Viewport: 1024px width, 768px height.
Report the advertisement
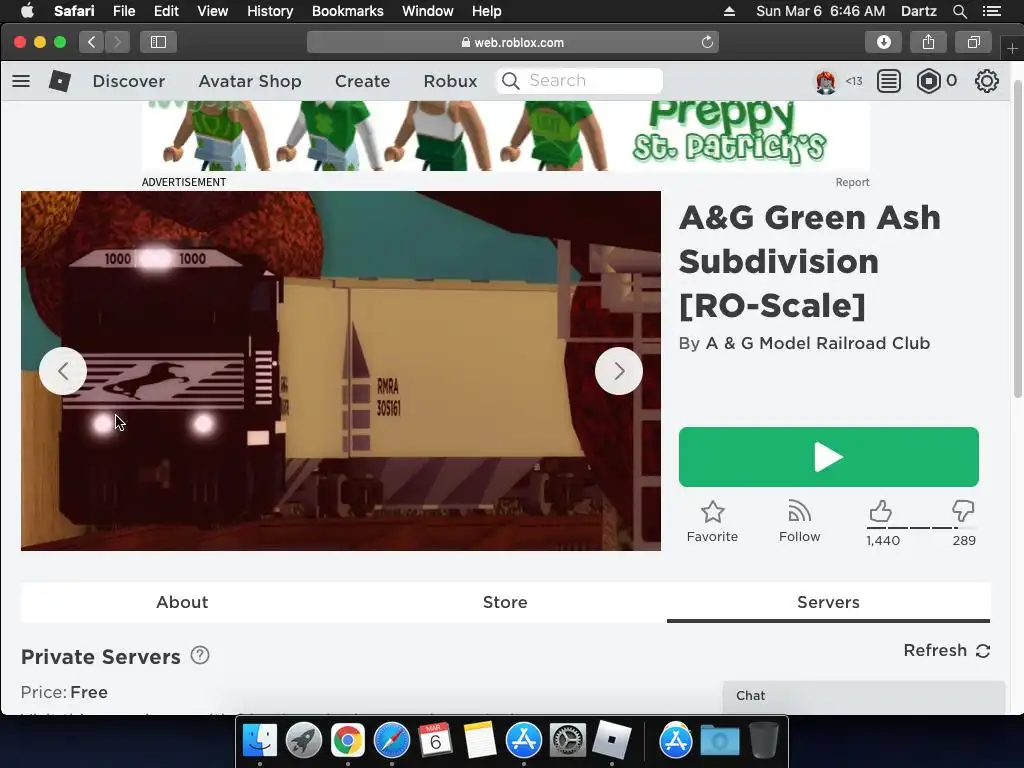point(852,182)
